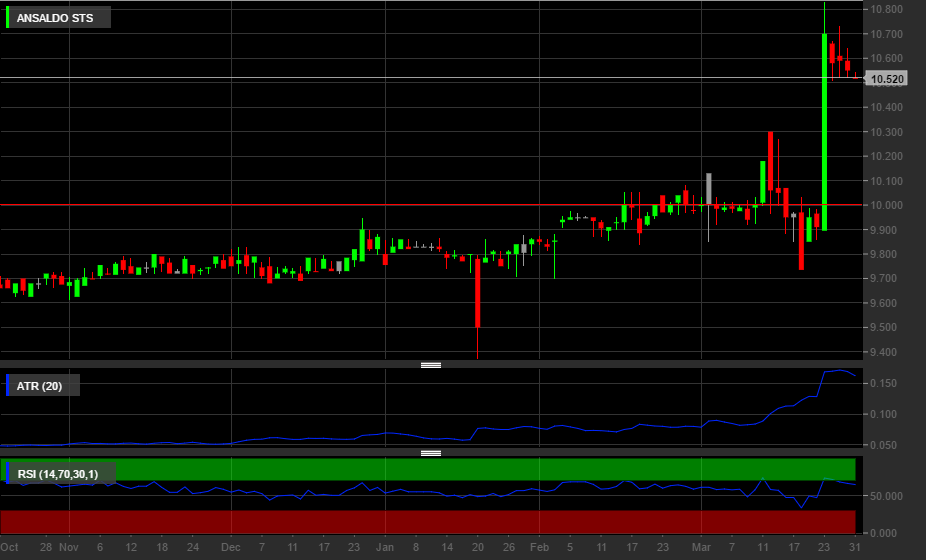Click the green color bar beside ANSALDO STS

(x=7, y=17)
